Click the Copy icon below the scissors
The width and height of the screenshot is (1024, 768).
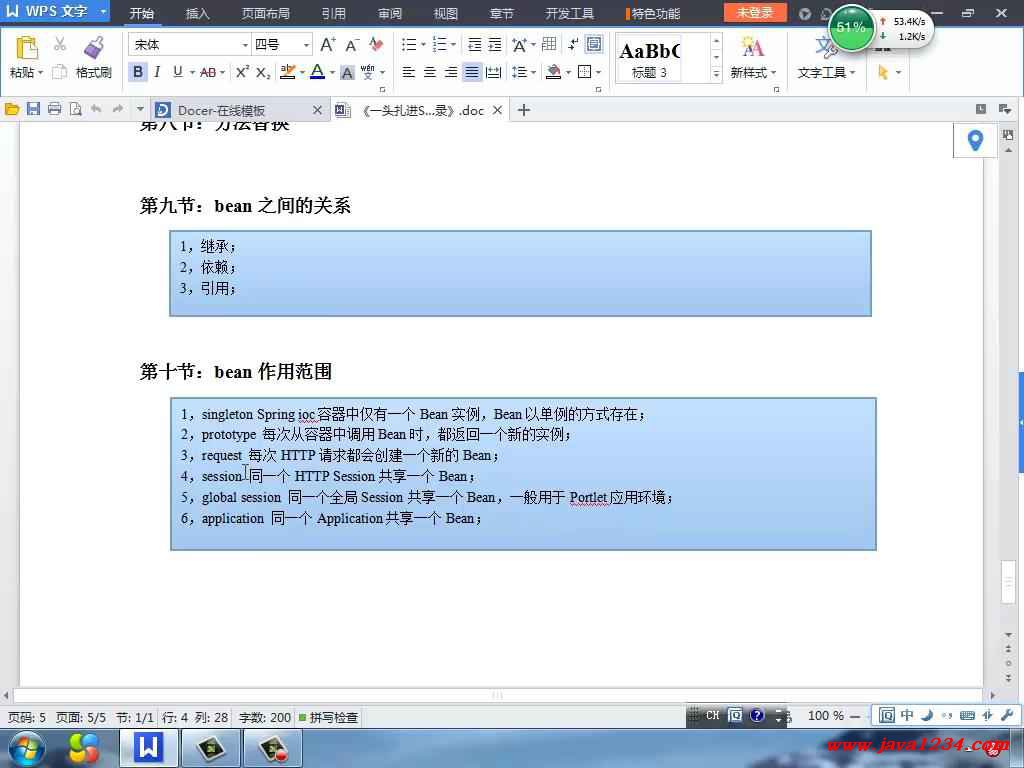click(x=59, y=72)
